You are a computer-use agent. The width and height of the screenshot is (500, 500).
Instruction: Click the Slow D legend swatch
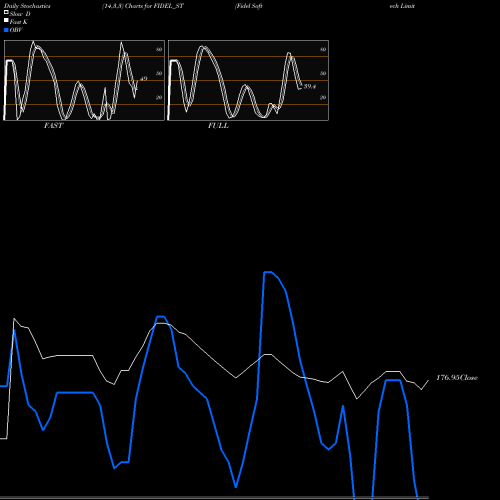pyautogui.click(x=6, y=12)
